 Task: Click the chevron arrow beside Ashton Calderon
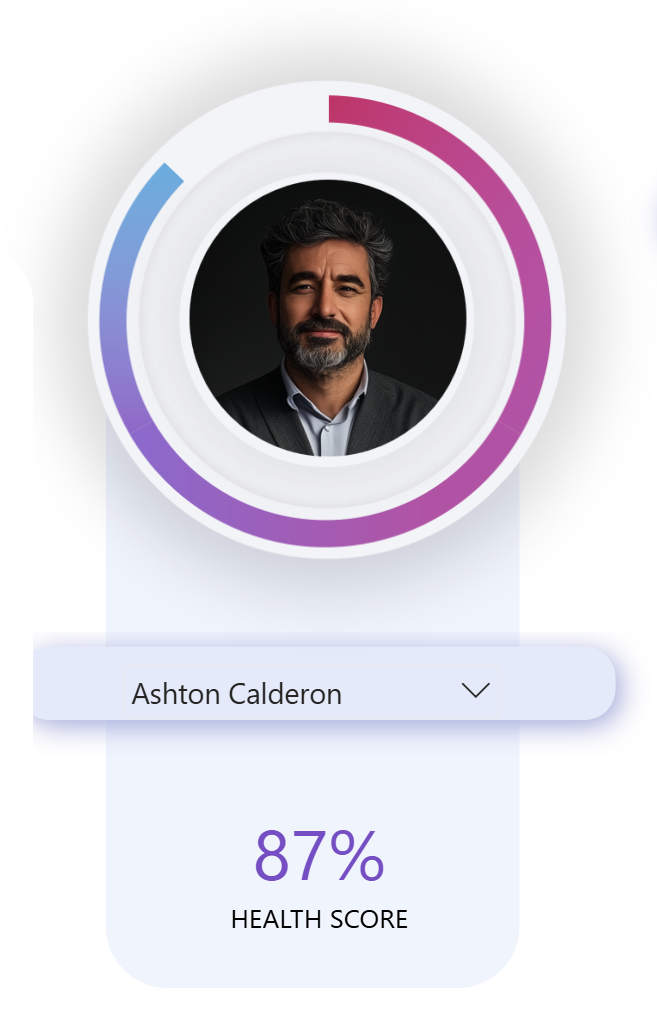coord(476,690)
